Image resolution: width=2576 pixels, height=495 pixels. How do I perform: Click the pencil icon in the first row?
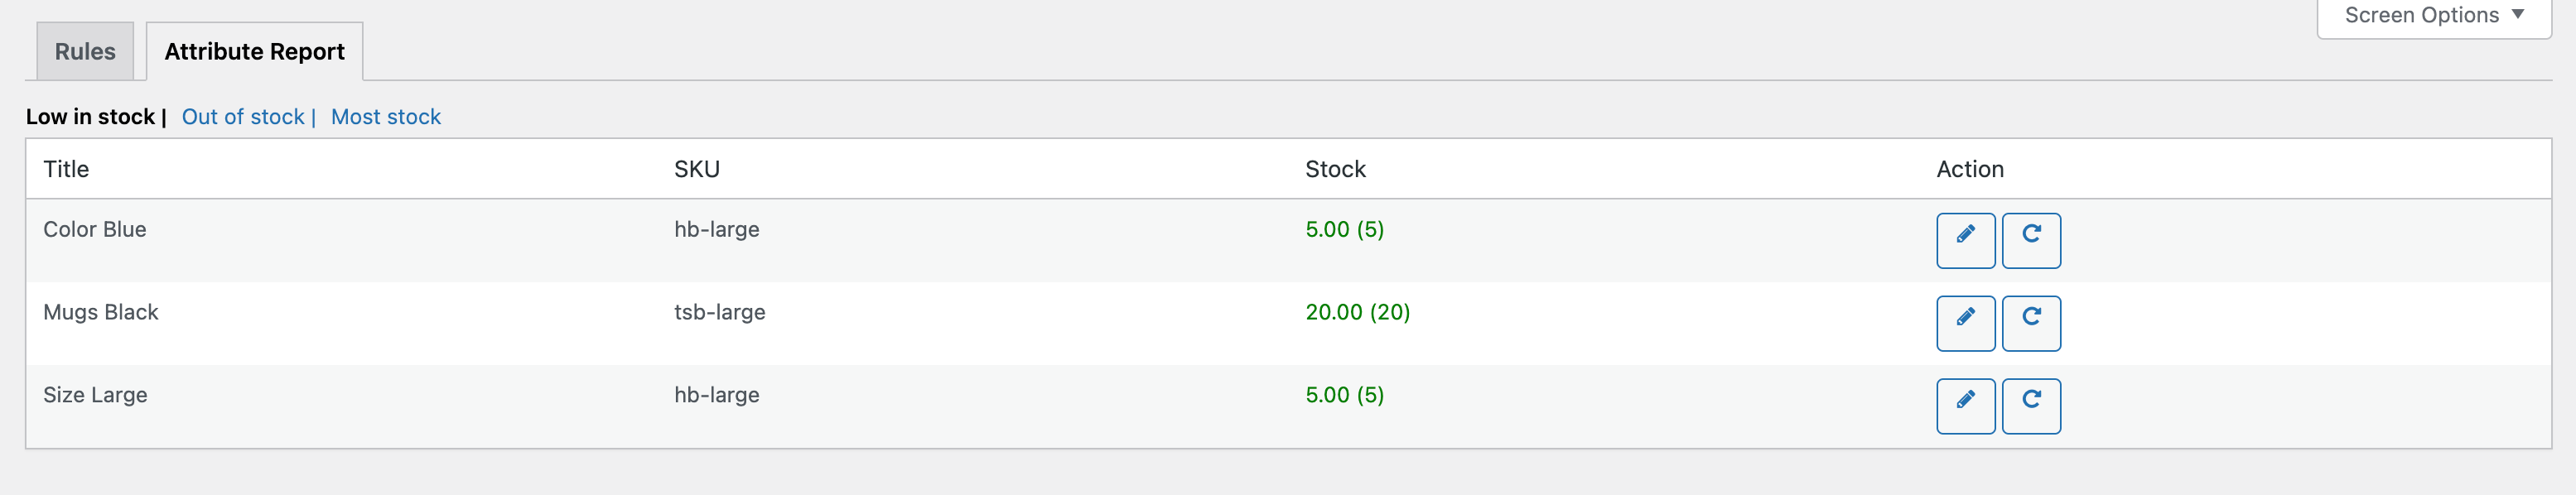1965,240
